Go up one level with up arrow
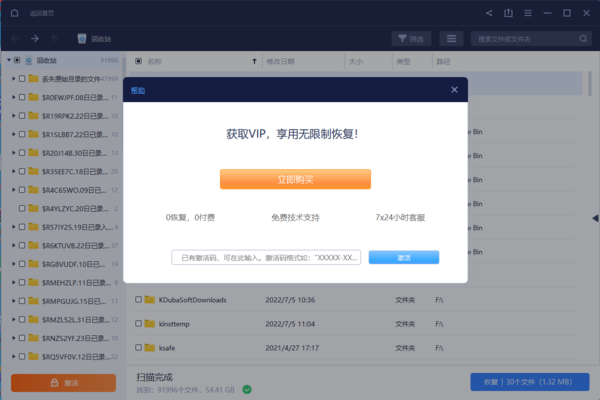 point(54,39)
